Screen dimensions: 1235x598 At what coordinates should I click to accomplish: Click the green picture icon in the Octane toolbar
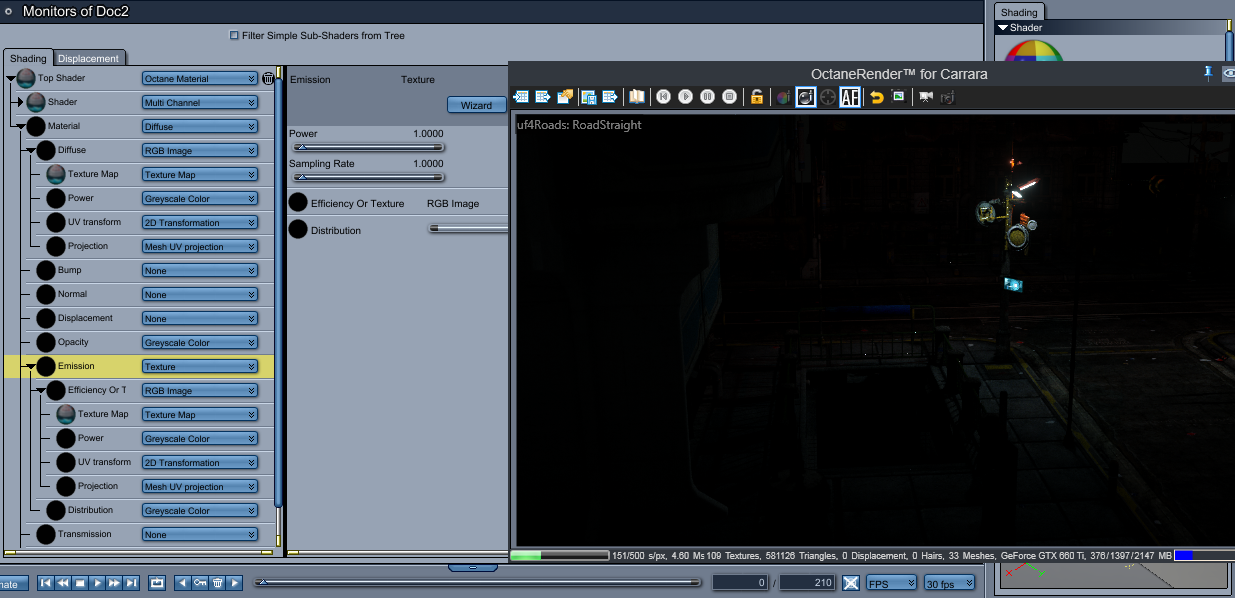pyautogui.click(x=899, y=97)
